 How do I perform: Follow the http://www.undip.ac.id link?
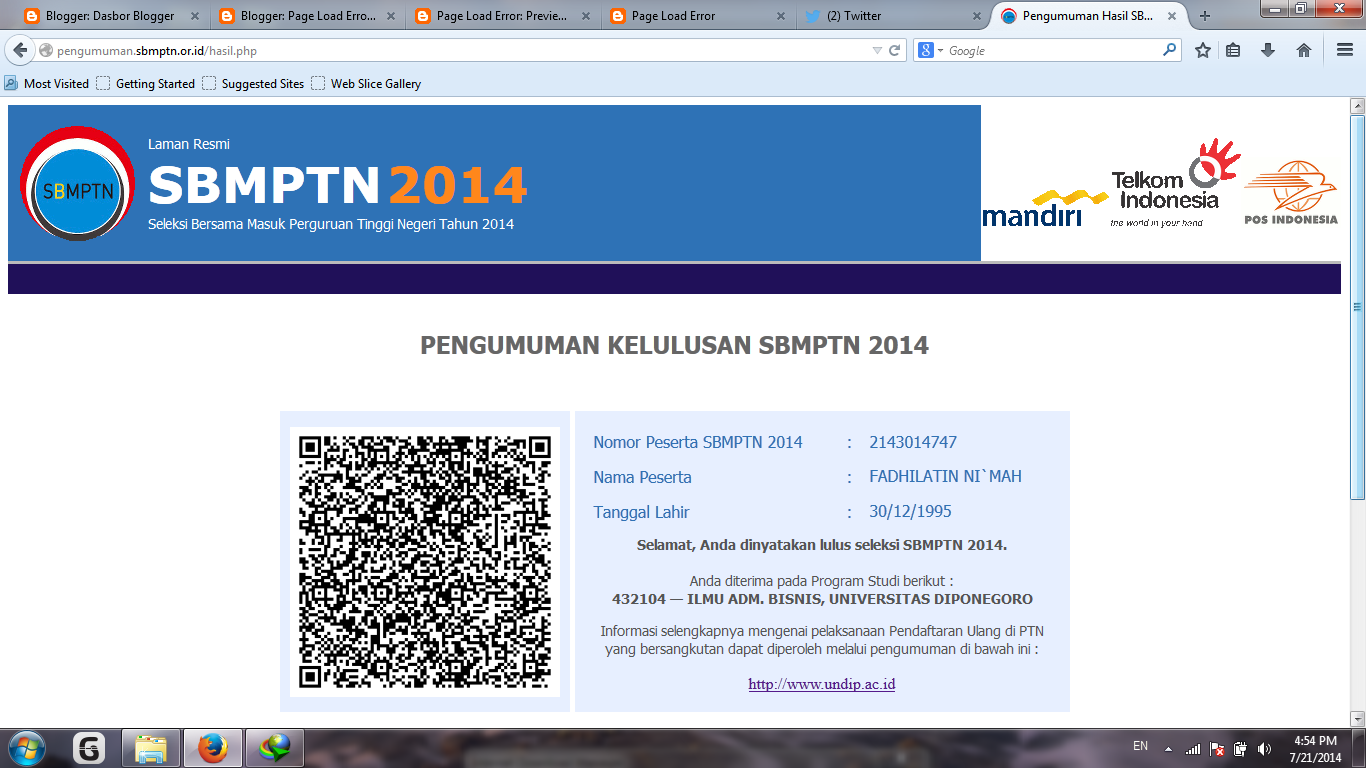[822, 685]
